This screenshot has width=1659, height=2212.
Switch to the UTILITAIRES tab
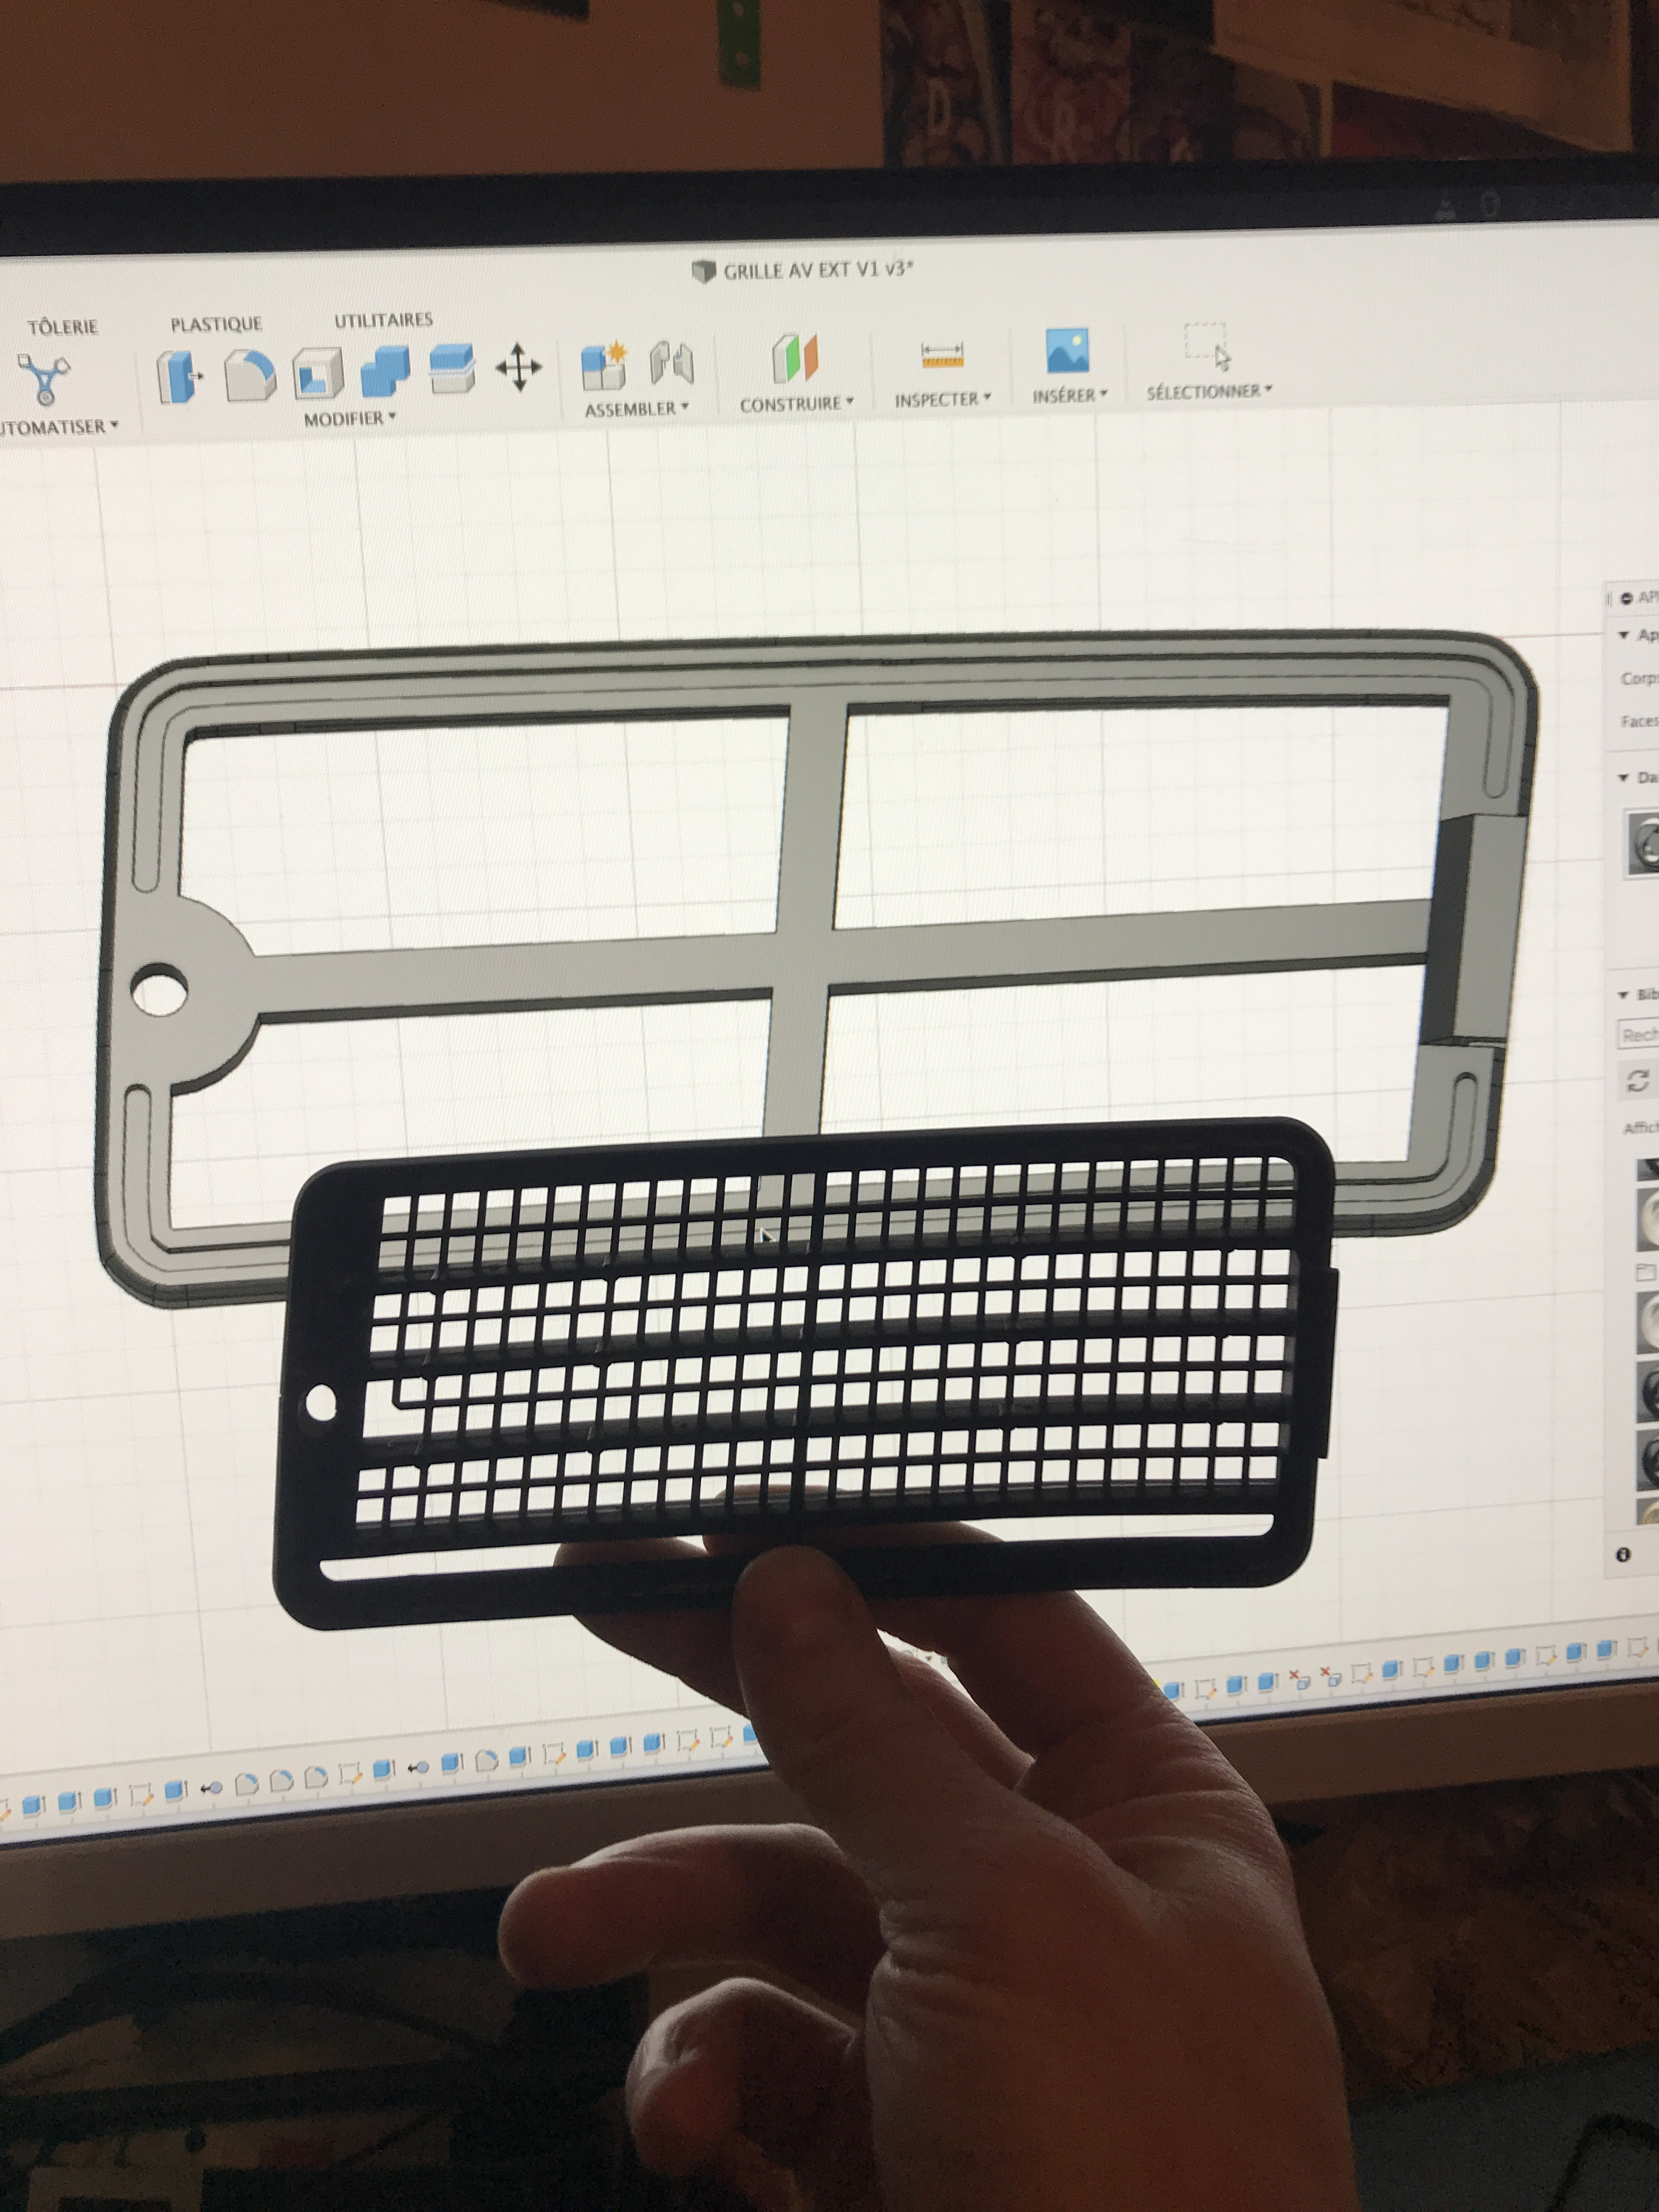pyautogui.click(x=383, y=320)
